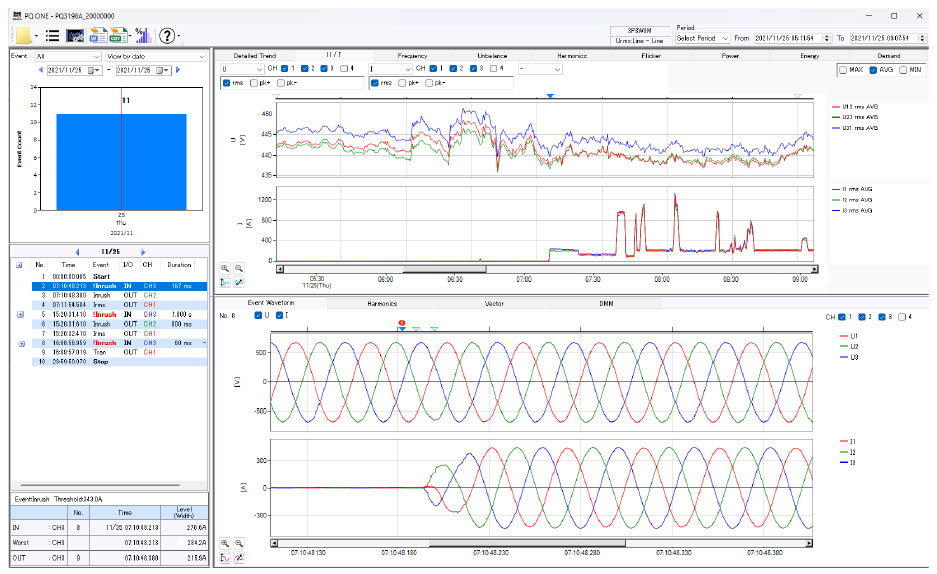Click the help question mark icon
The width and height of the screenshot is (937, 574).
[x=167, y=35]
